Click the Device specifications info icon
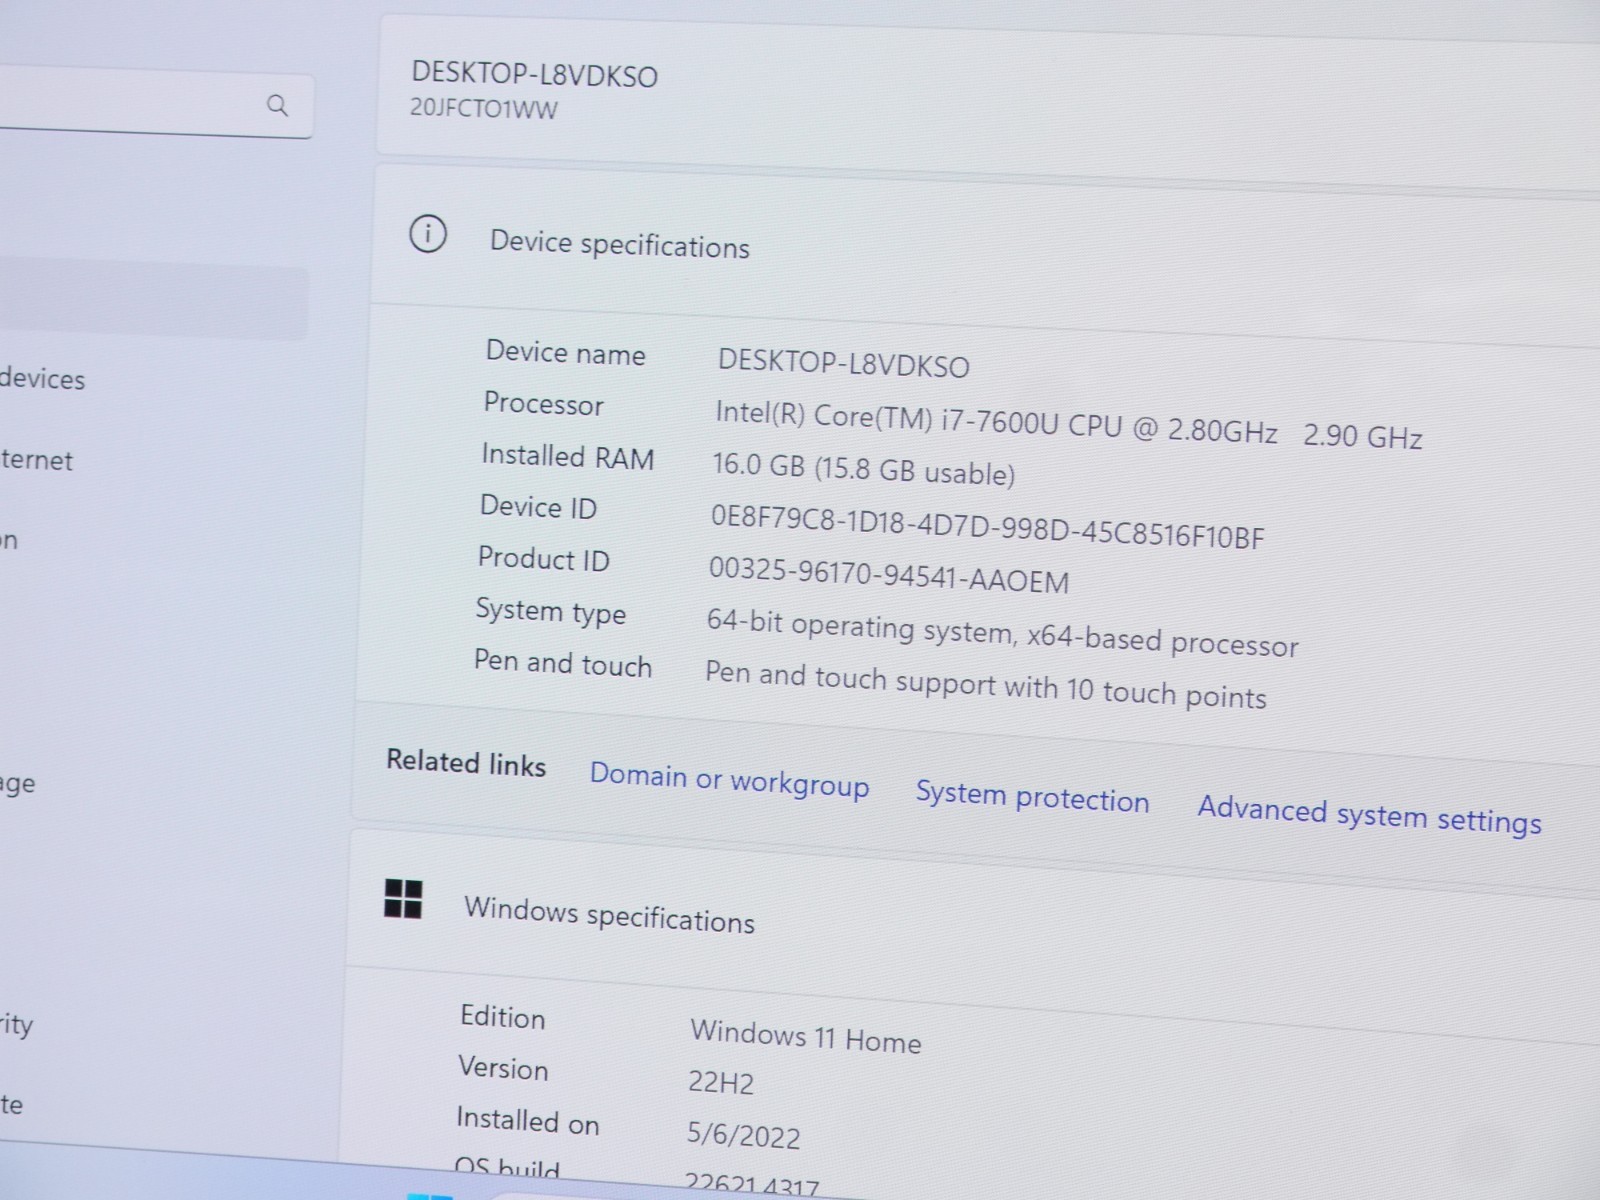The width and height of the screenshot is (1600, 1200). (428, 234)
